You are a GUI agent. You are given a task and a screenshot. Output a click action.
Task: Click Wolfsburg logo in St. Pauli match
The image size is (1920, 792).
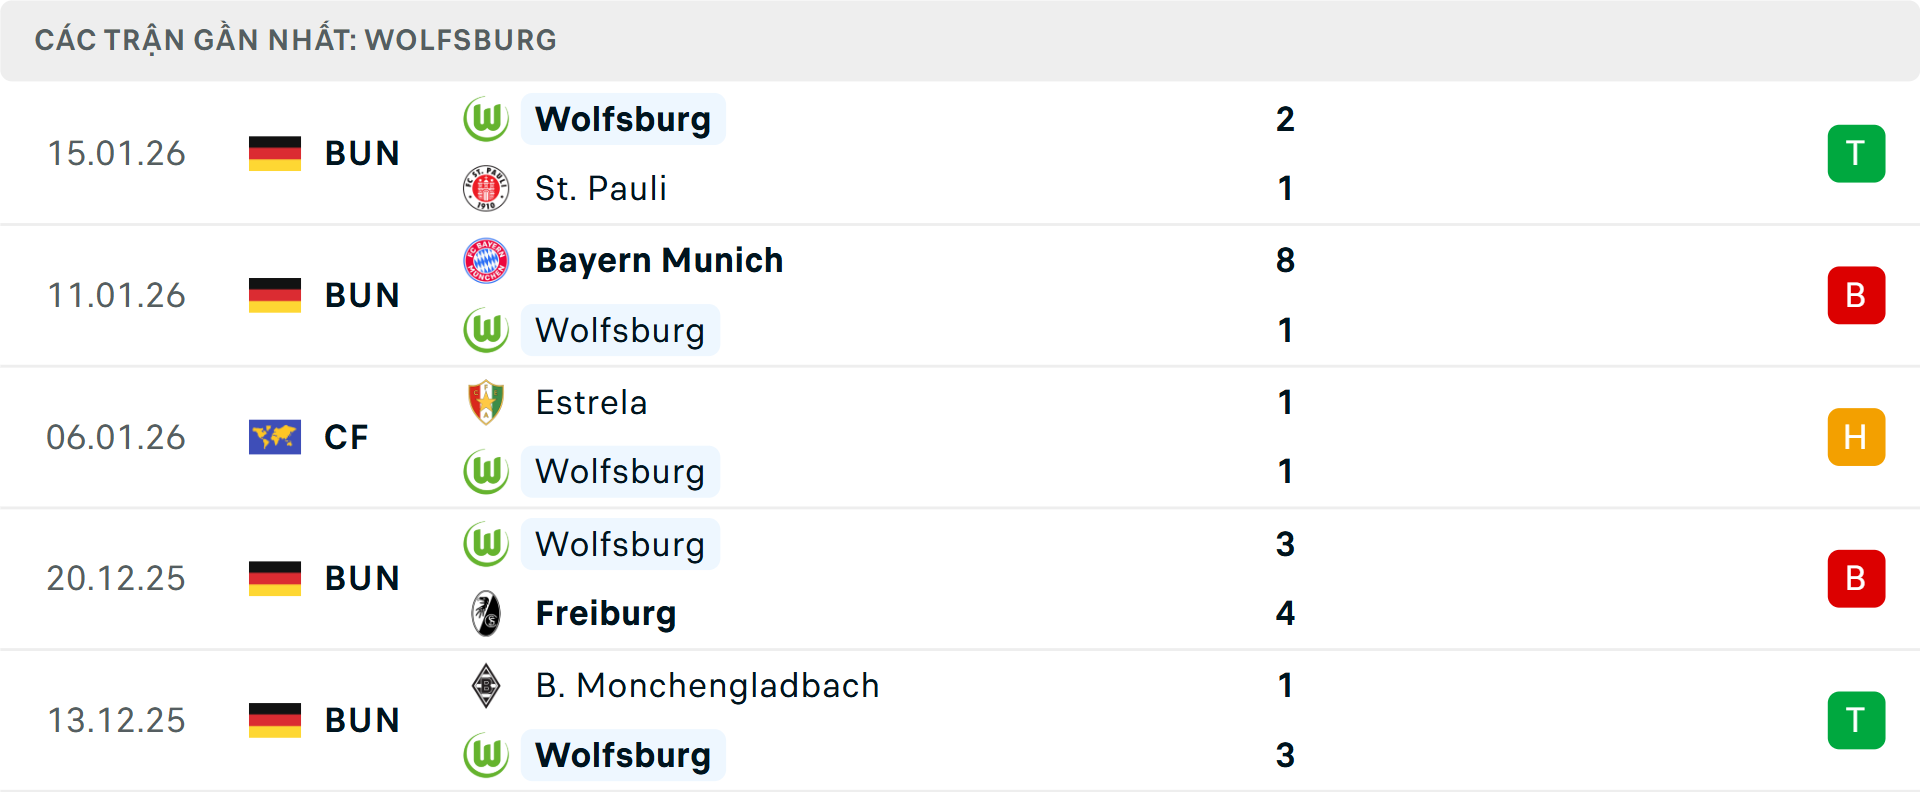click(x=486, y=119)
